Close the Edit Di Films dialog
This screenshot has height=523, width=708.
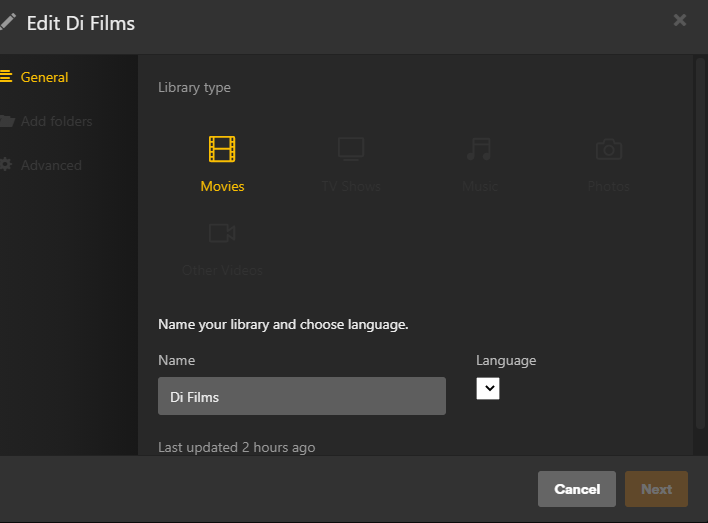[680, 20]
